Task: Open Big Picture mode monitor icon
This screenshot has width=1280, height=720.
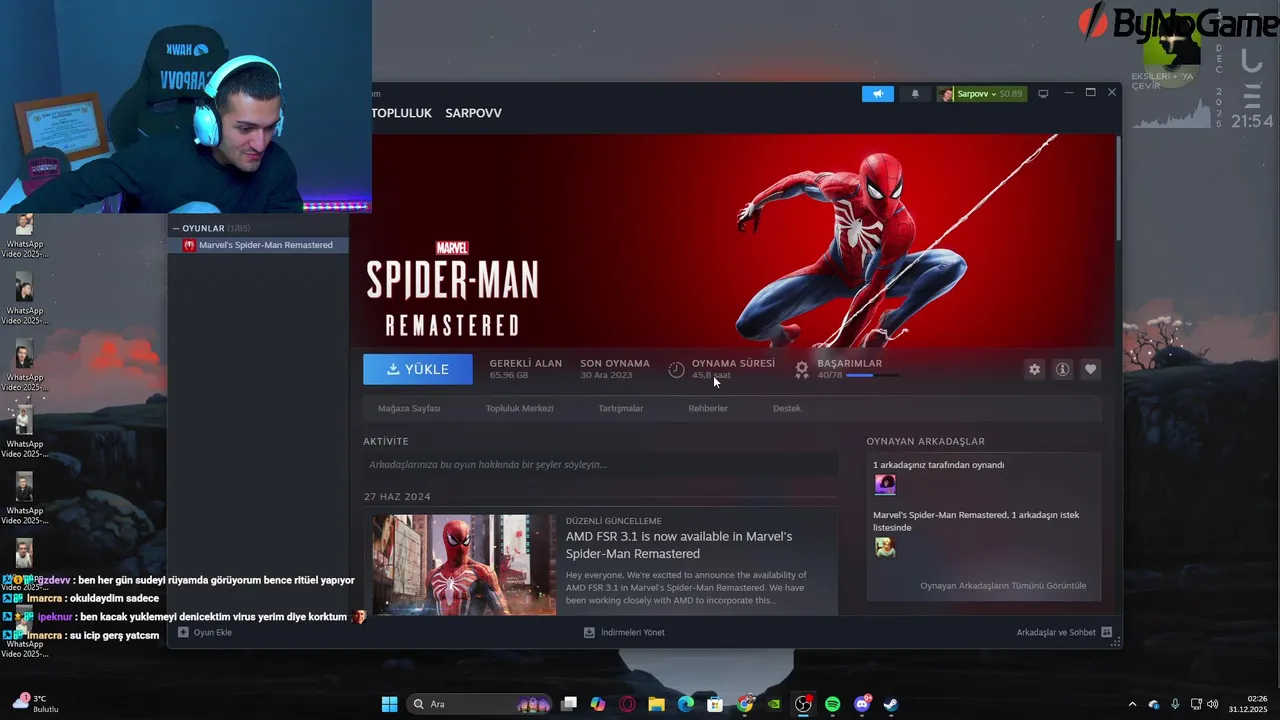Action: 1043,94
